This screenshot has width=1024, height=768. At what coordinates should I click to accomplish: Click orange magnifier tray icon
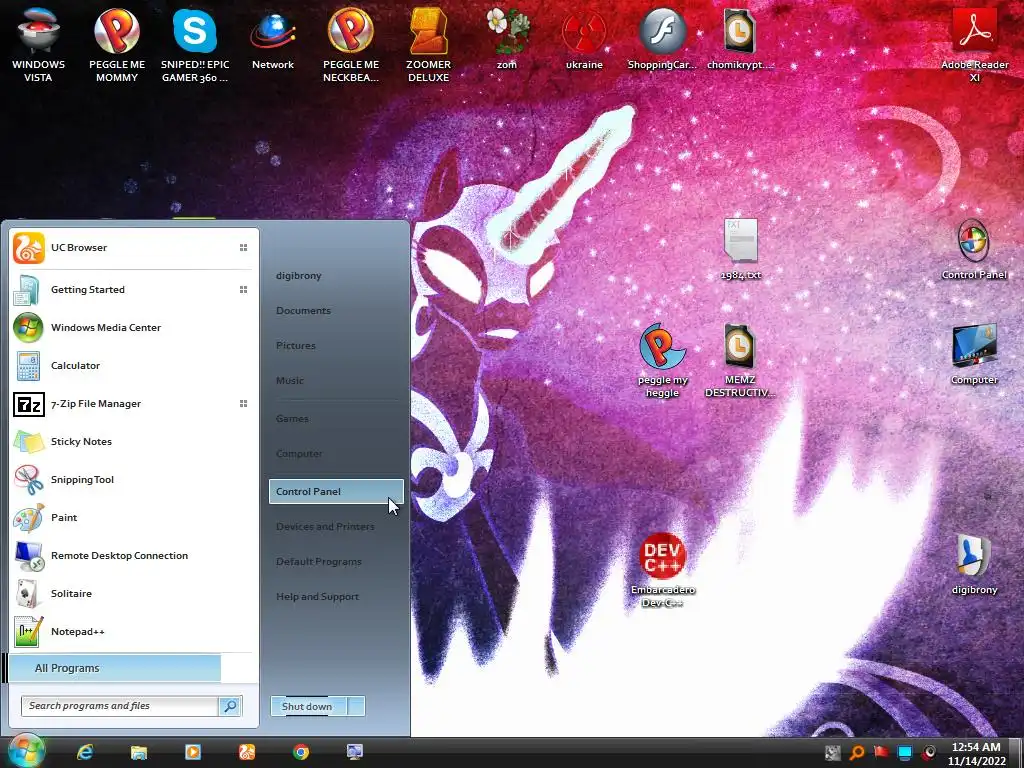tap(857, 753)
